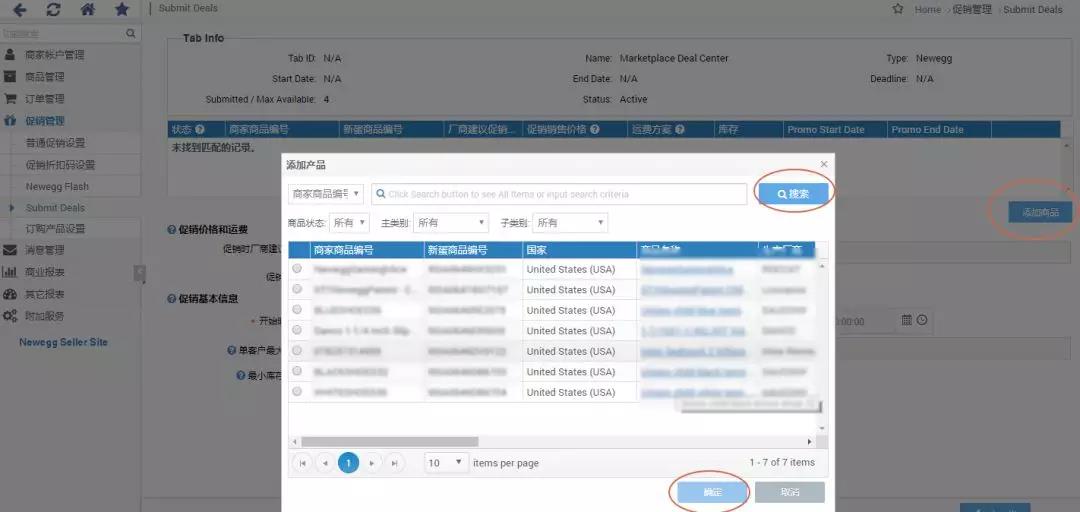The height and width of the screenshot is (512, 1080).
Task: Sort by 国家 column in dialog
Action: coord(579,250)
